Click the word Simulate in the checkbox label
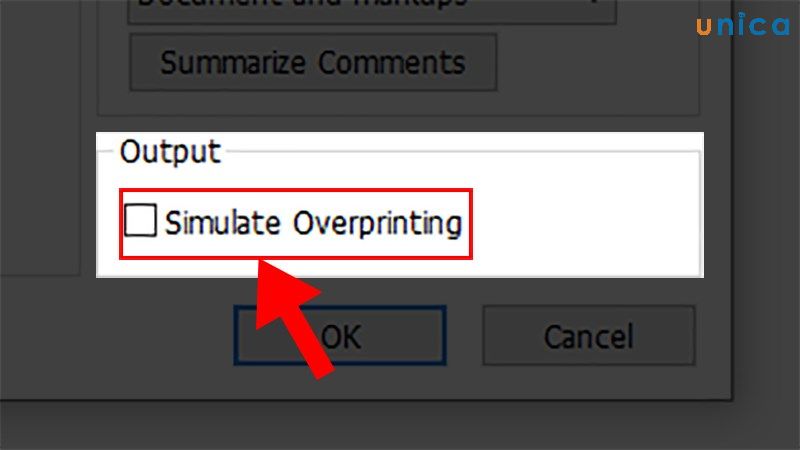 [x=222, y=222]
